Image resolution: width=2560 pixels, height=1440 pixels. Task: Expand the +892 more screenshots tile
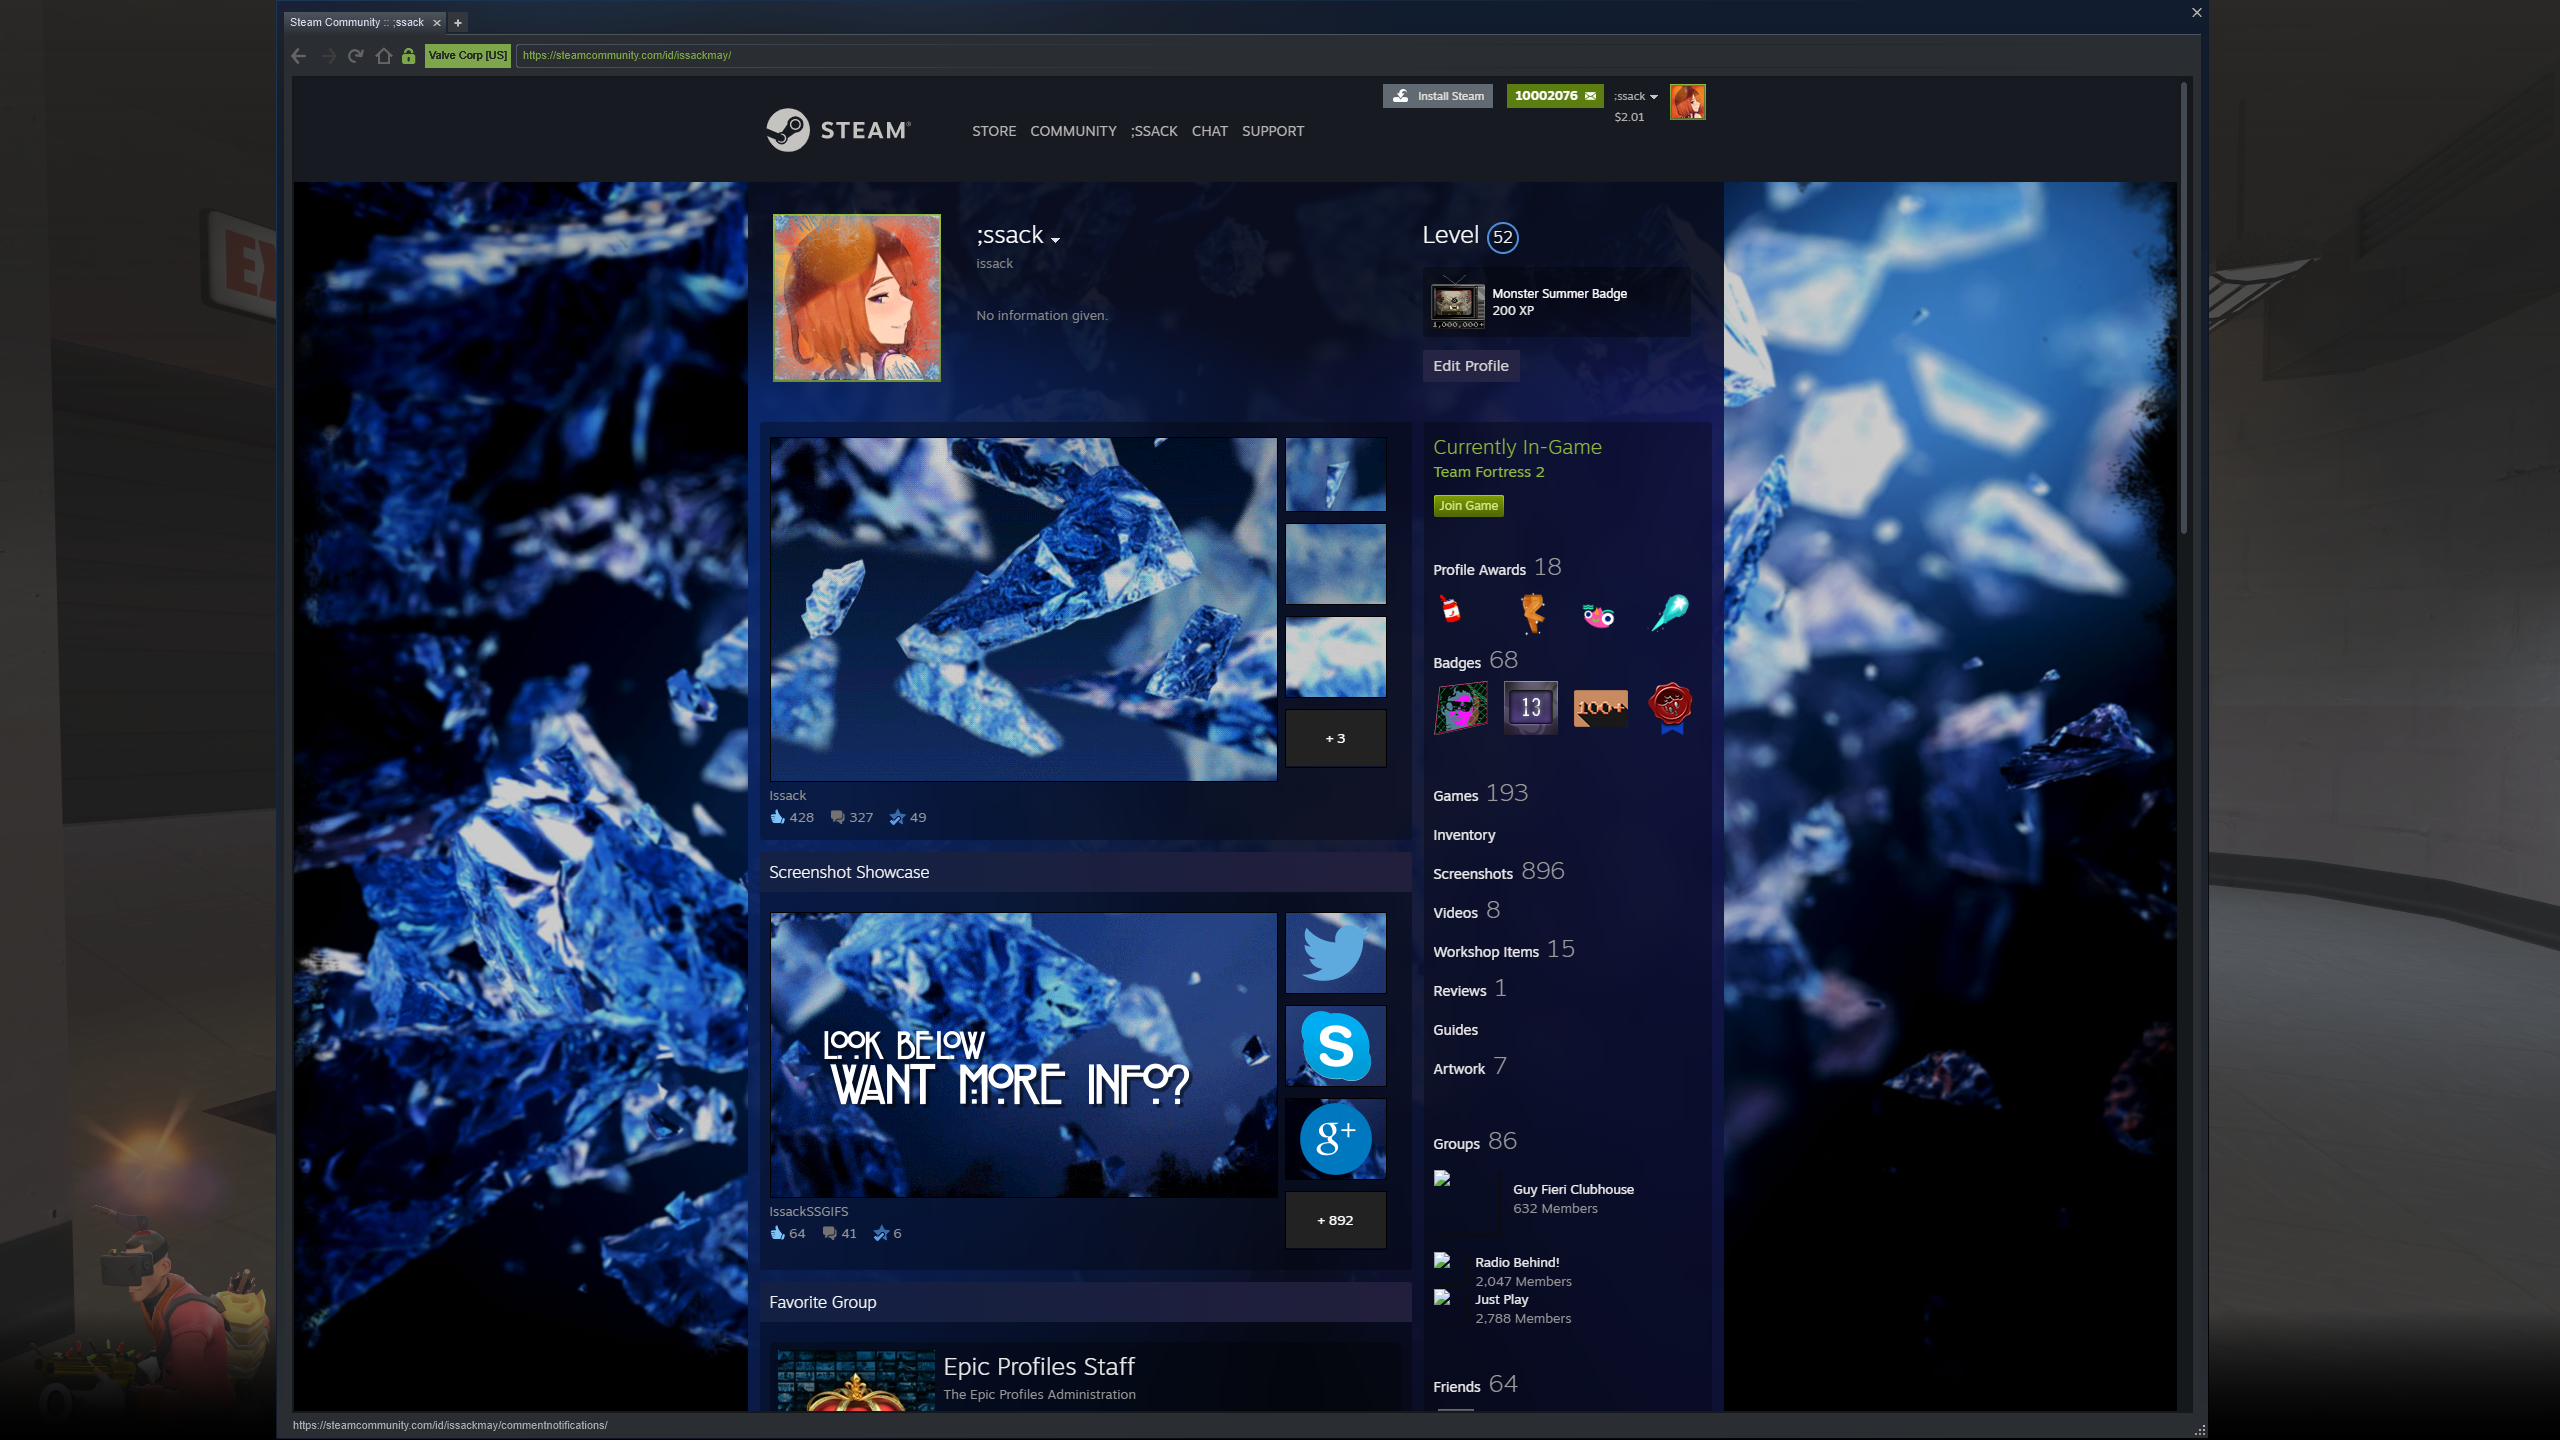point(1335,1220)
